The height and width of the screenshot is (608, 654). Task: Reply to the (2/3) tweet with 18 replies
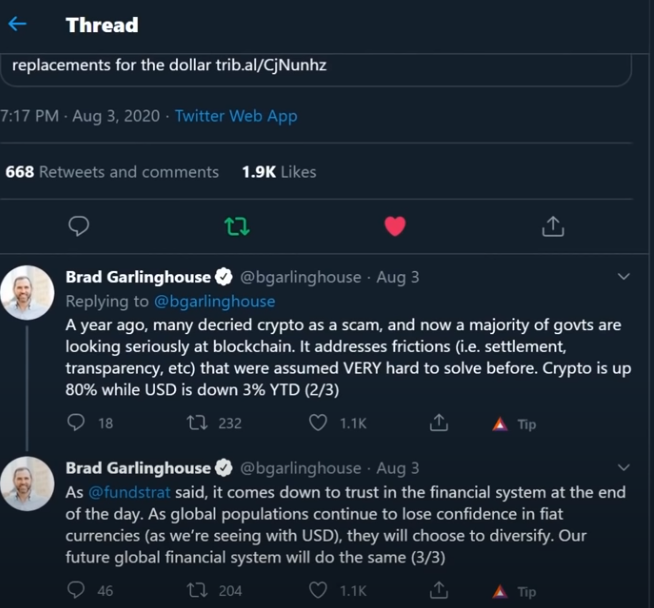pyautogui.click(x=78, y=423)
